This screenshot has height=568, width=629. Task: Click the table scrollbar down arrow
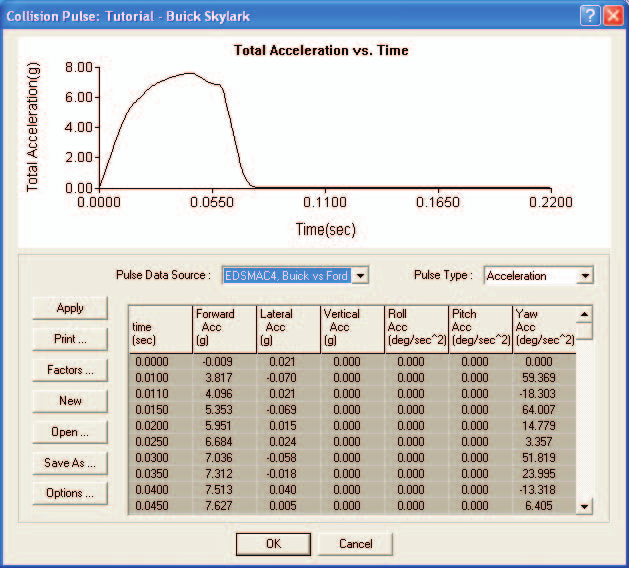click(x=584, y=506)
